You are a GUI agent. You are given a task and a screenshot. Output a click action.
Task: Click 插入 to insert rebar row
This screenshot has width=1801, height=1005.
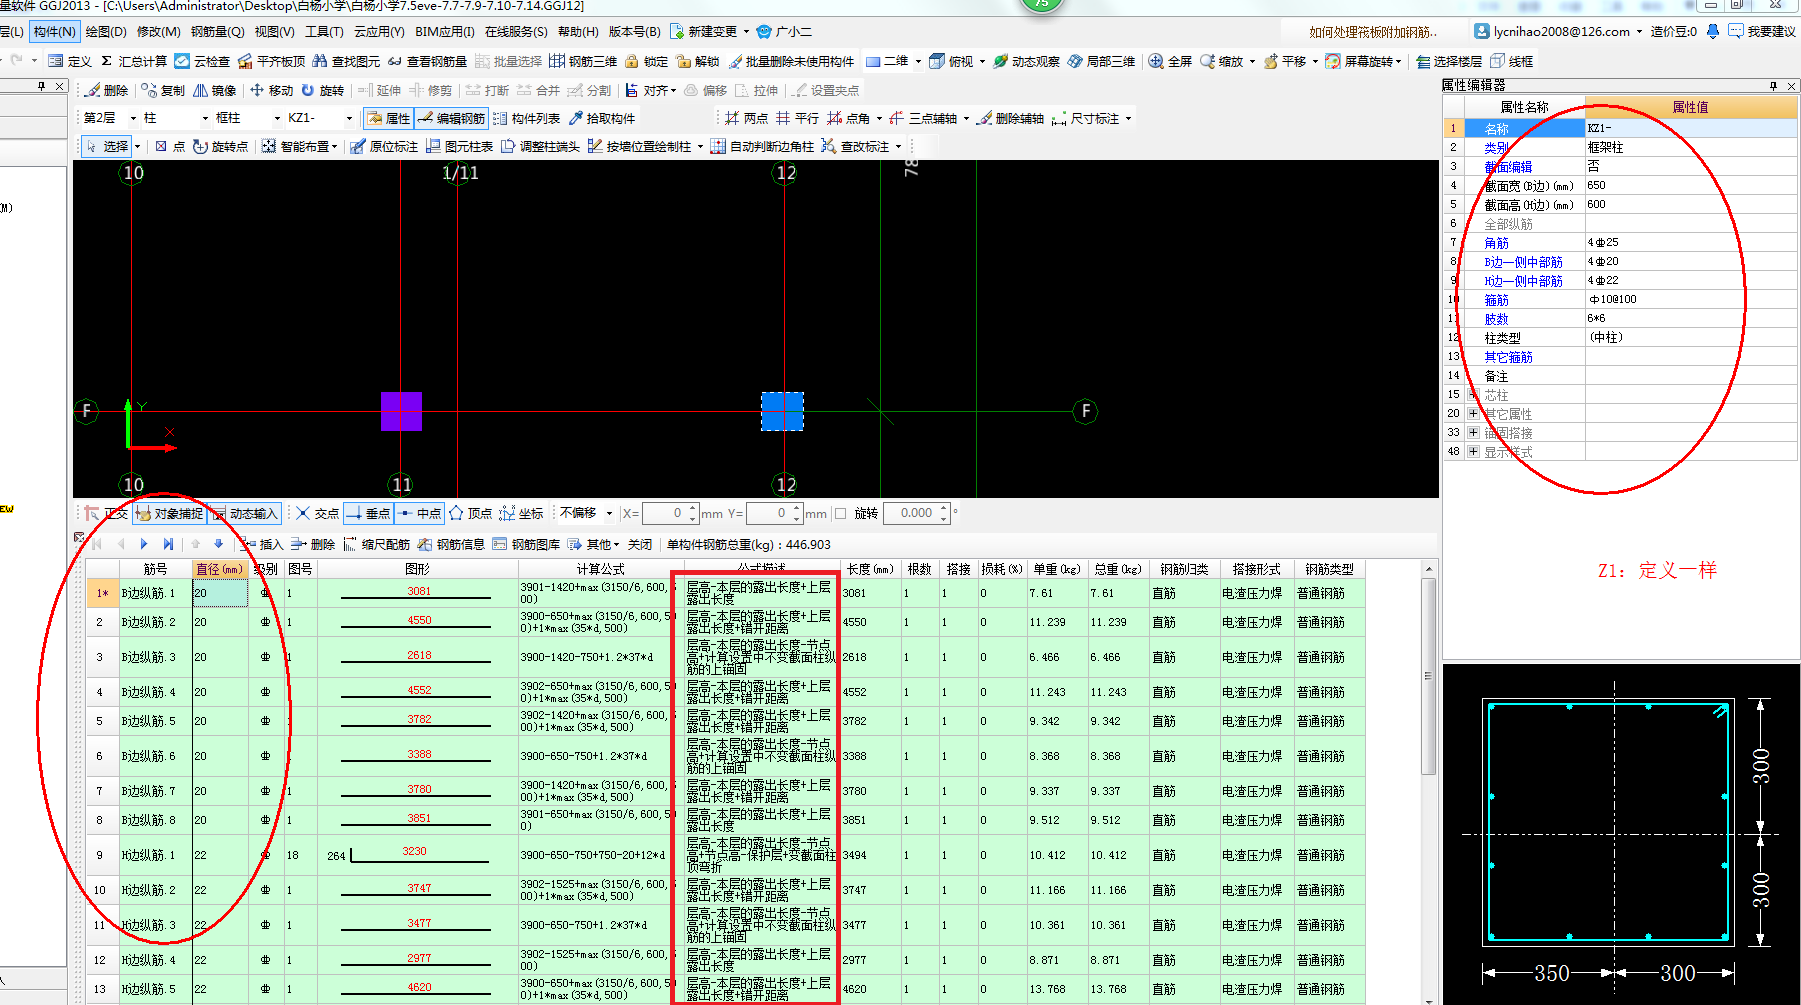(x=263, y=544)
